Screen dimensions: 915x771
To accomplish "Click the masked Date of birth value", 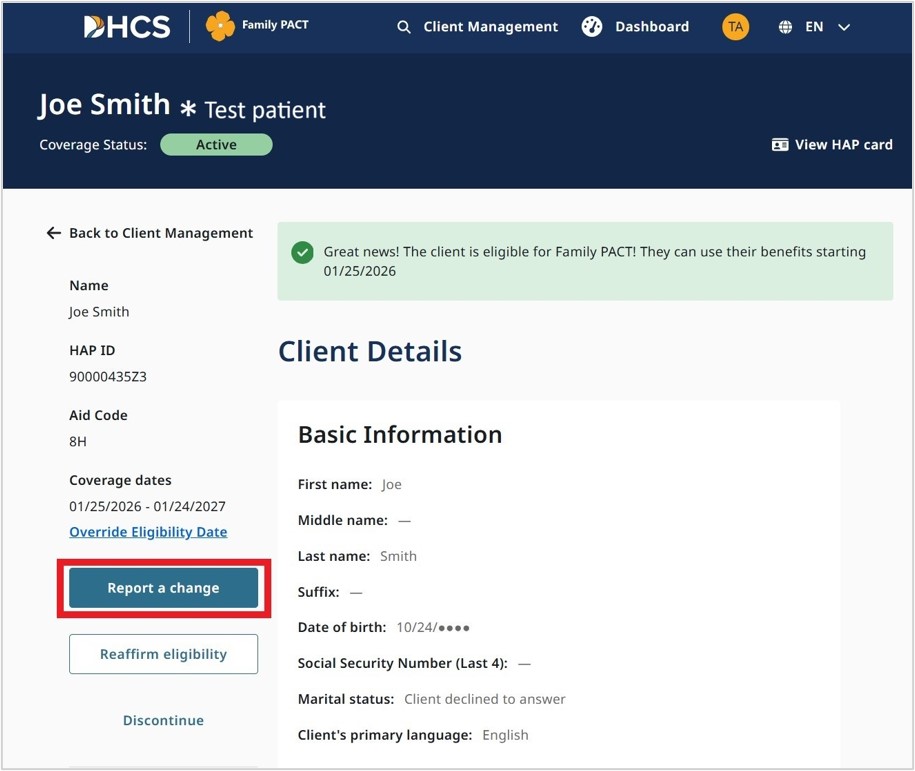I will 433,628.
